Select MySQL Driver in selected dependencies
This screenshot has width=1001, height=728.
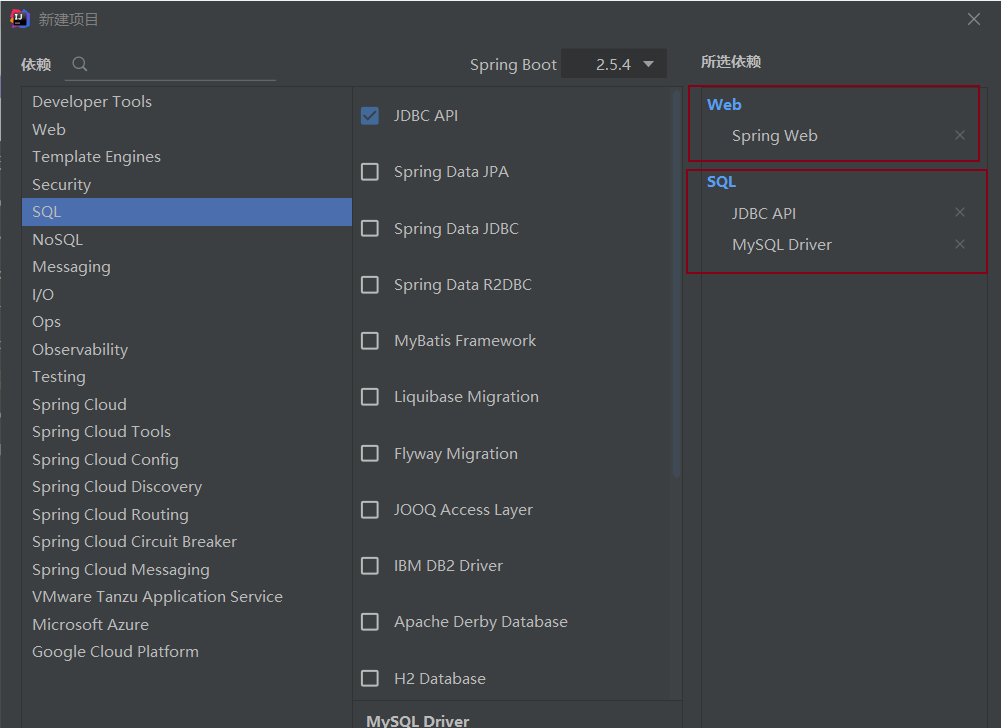782,245
